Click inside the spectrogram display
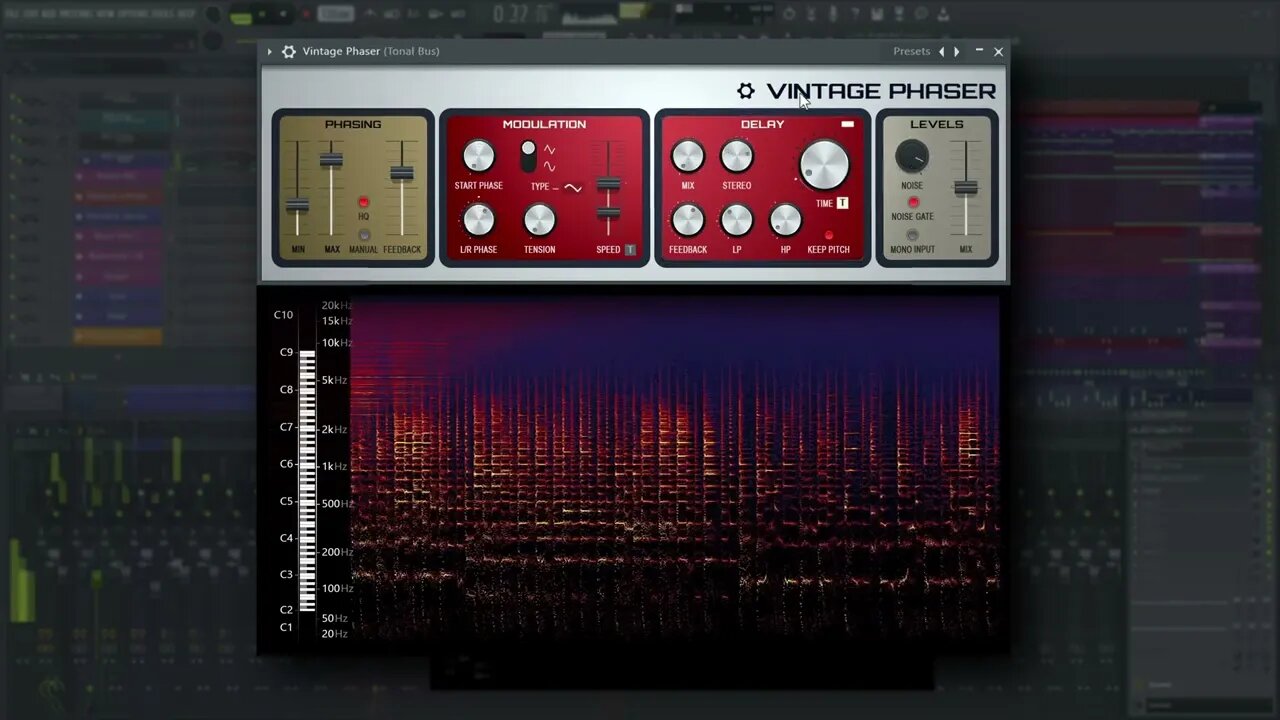Image resolution: width=1280 pixels, height=720 pixels. click(675, 468)
